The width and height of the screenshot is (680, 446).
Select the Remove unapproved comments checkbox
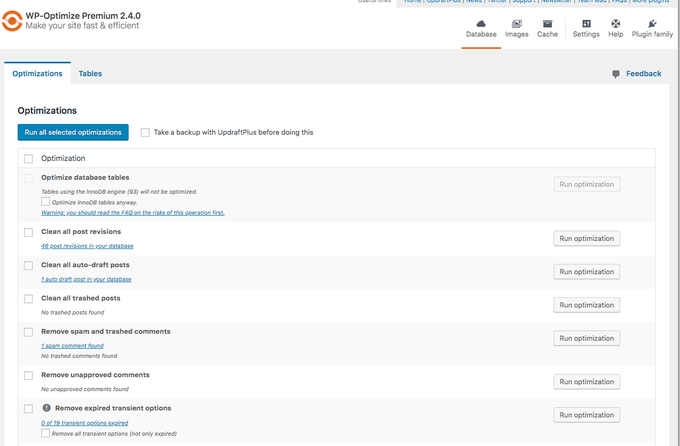[29, 375]
